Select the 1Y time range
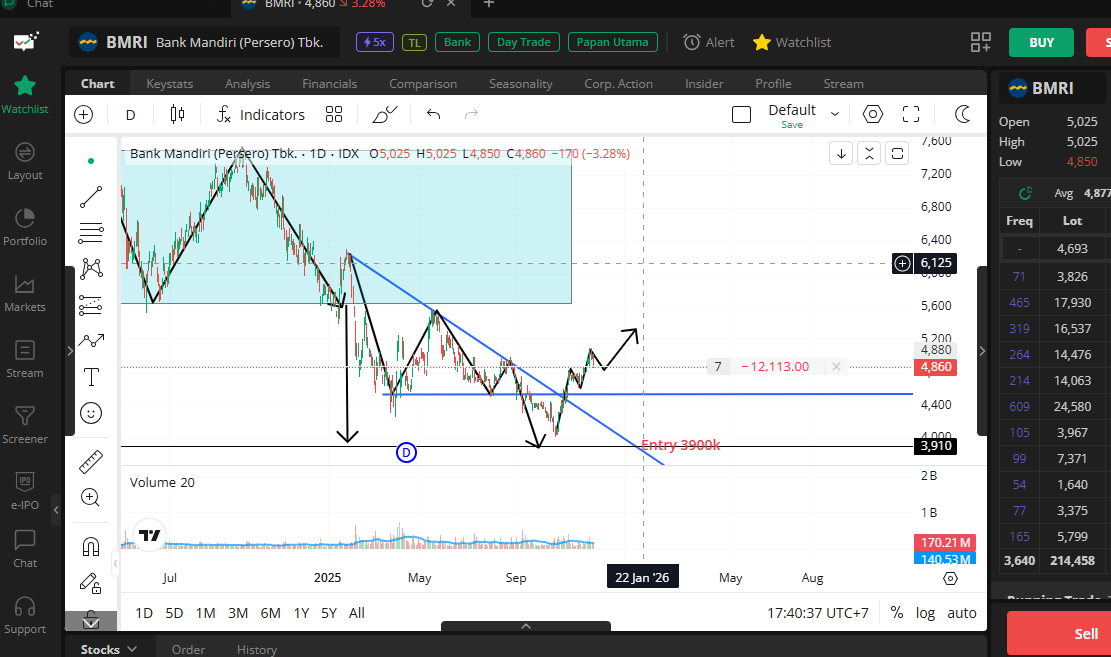Image resolution: width=1111 pixels, height=657 pixels. [x=301, y=612]
